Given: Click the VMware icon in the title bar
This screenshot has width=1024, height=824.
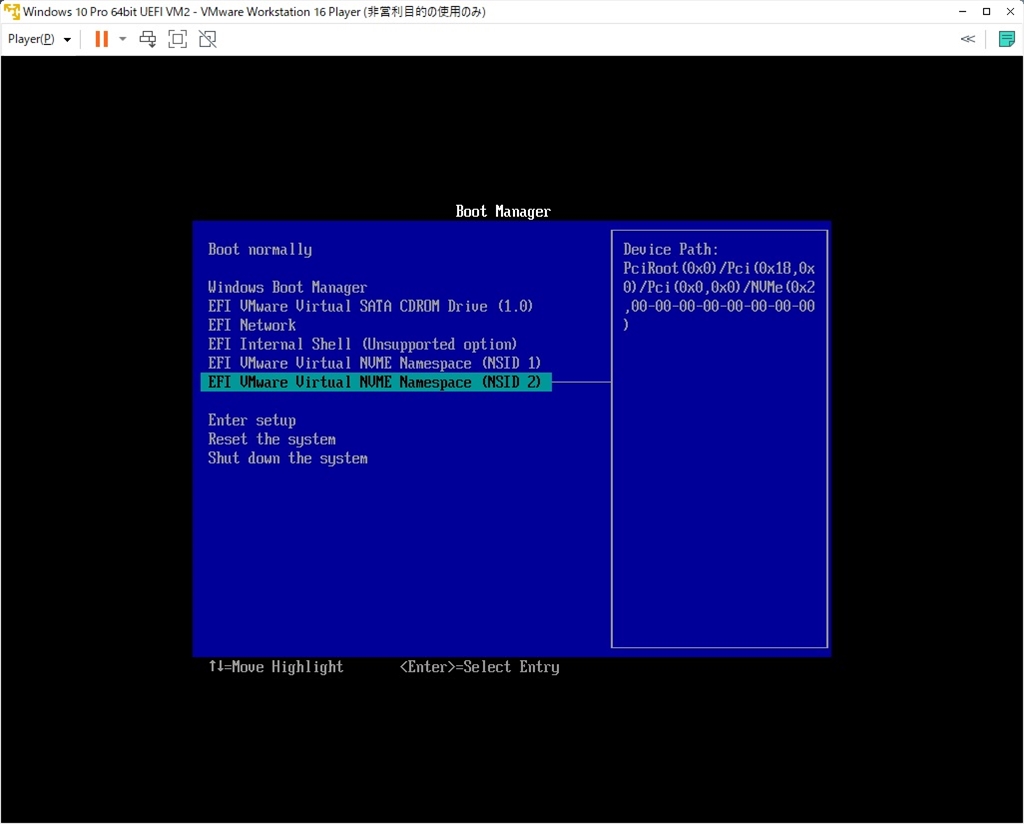Looking at the screenshot, I should pos(11,12).
